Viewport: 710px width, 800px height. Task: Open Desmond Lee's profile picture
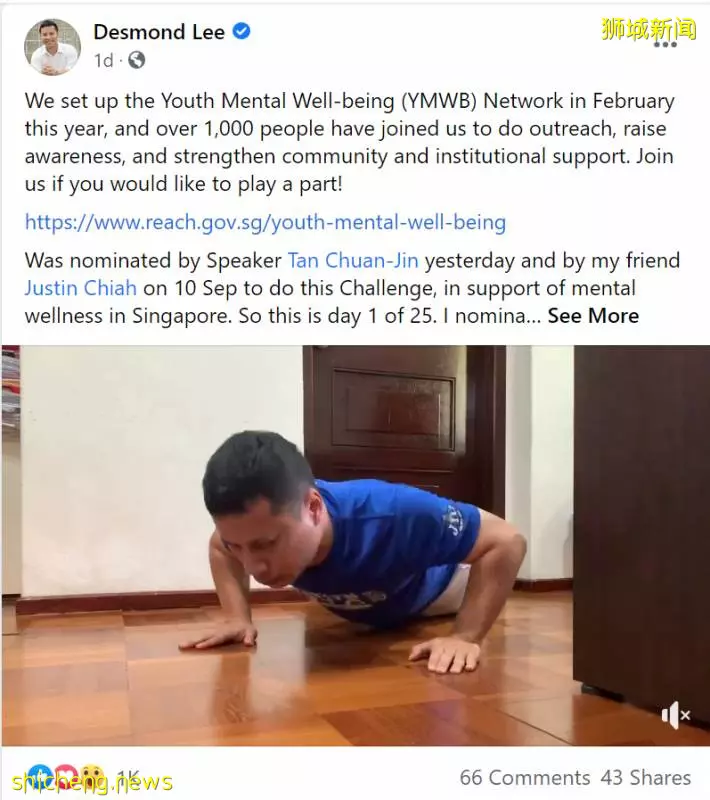tap(53, 47)
